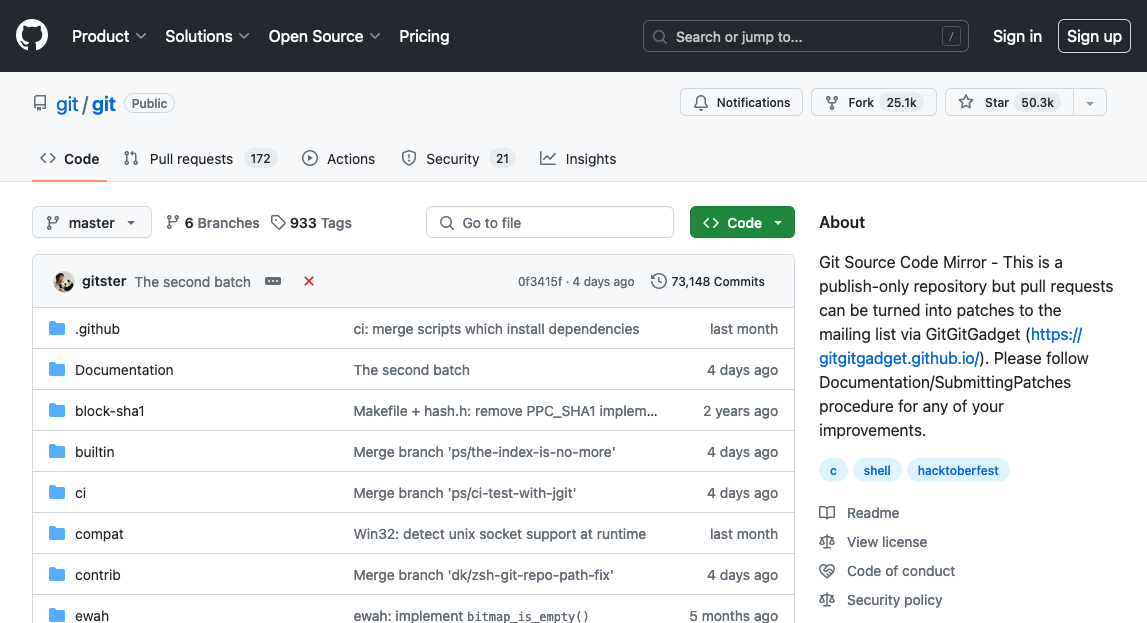Screen dimensions: 1147x623
Task: Click the scale icon beside Security policy
Action: (x=827, y=600)
